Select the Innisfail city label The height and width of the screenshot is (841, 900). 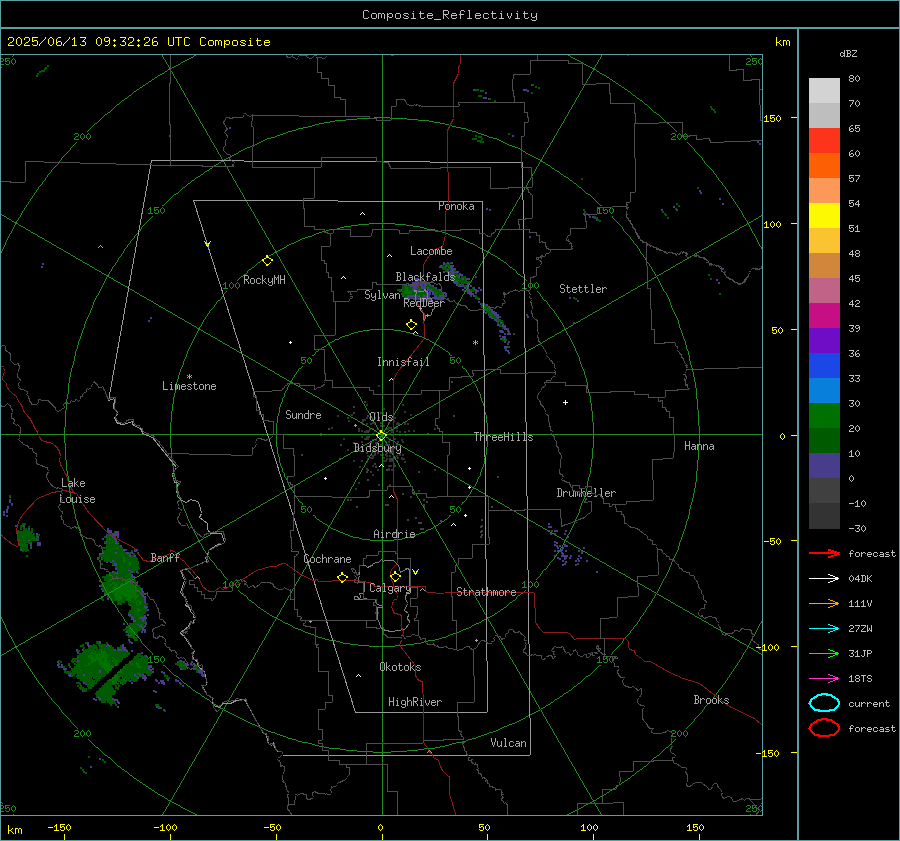(403, 362)
